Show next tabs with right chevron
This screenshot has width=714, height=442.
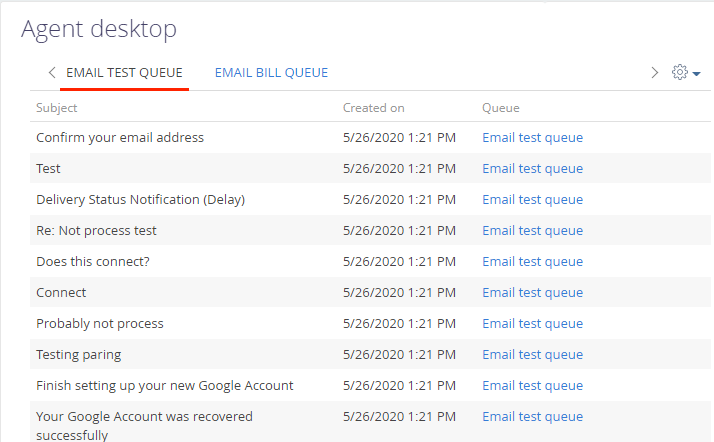point(654,72)
